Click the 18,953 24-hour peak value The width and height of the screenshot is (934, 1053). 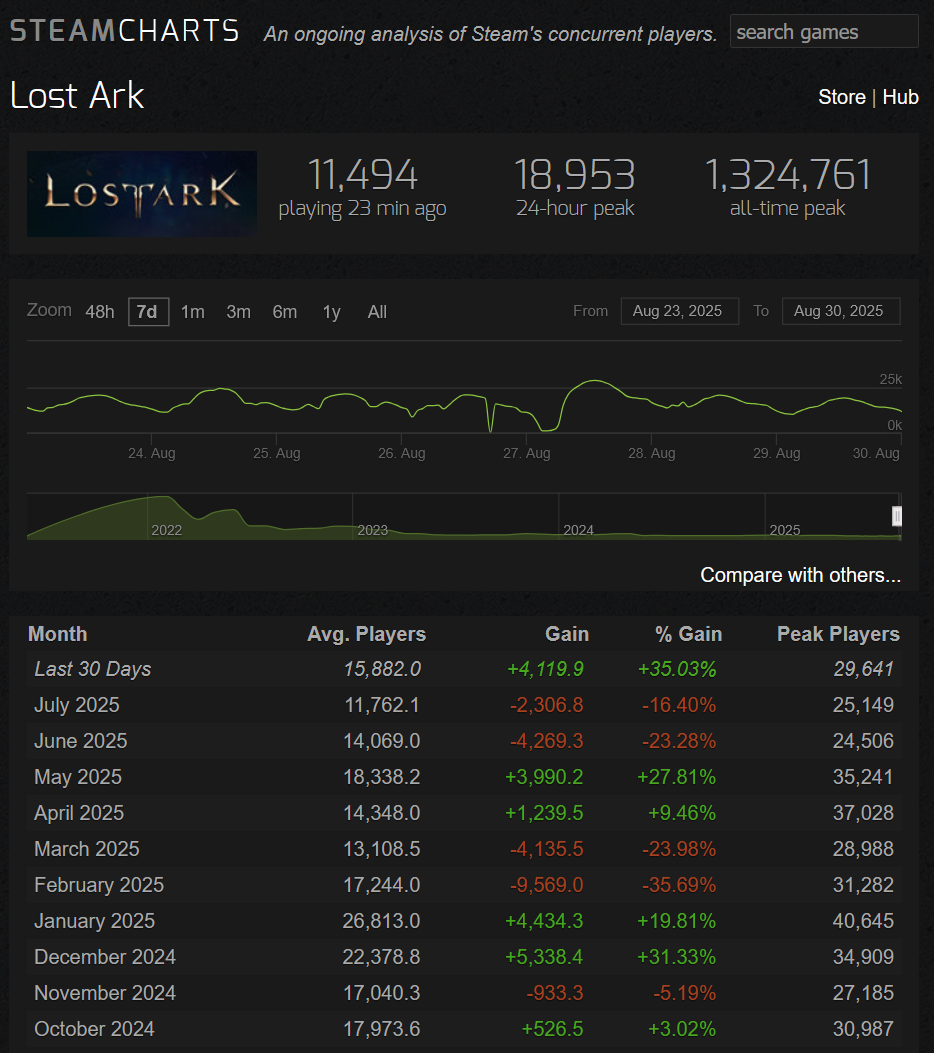tap(575, 175)
